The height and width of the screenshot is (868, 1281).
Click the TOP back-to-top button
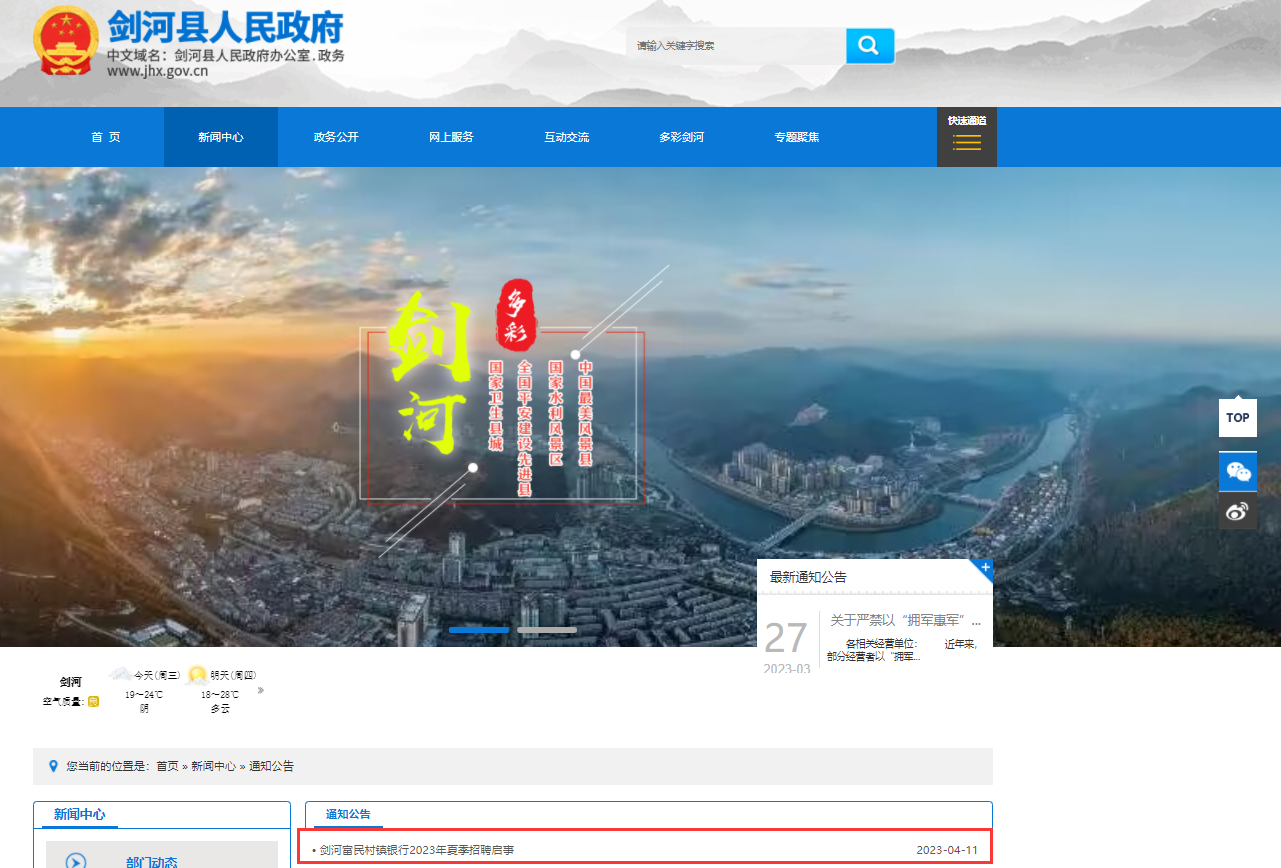(1238, 418)
